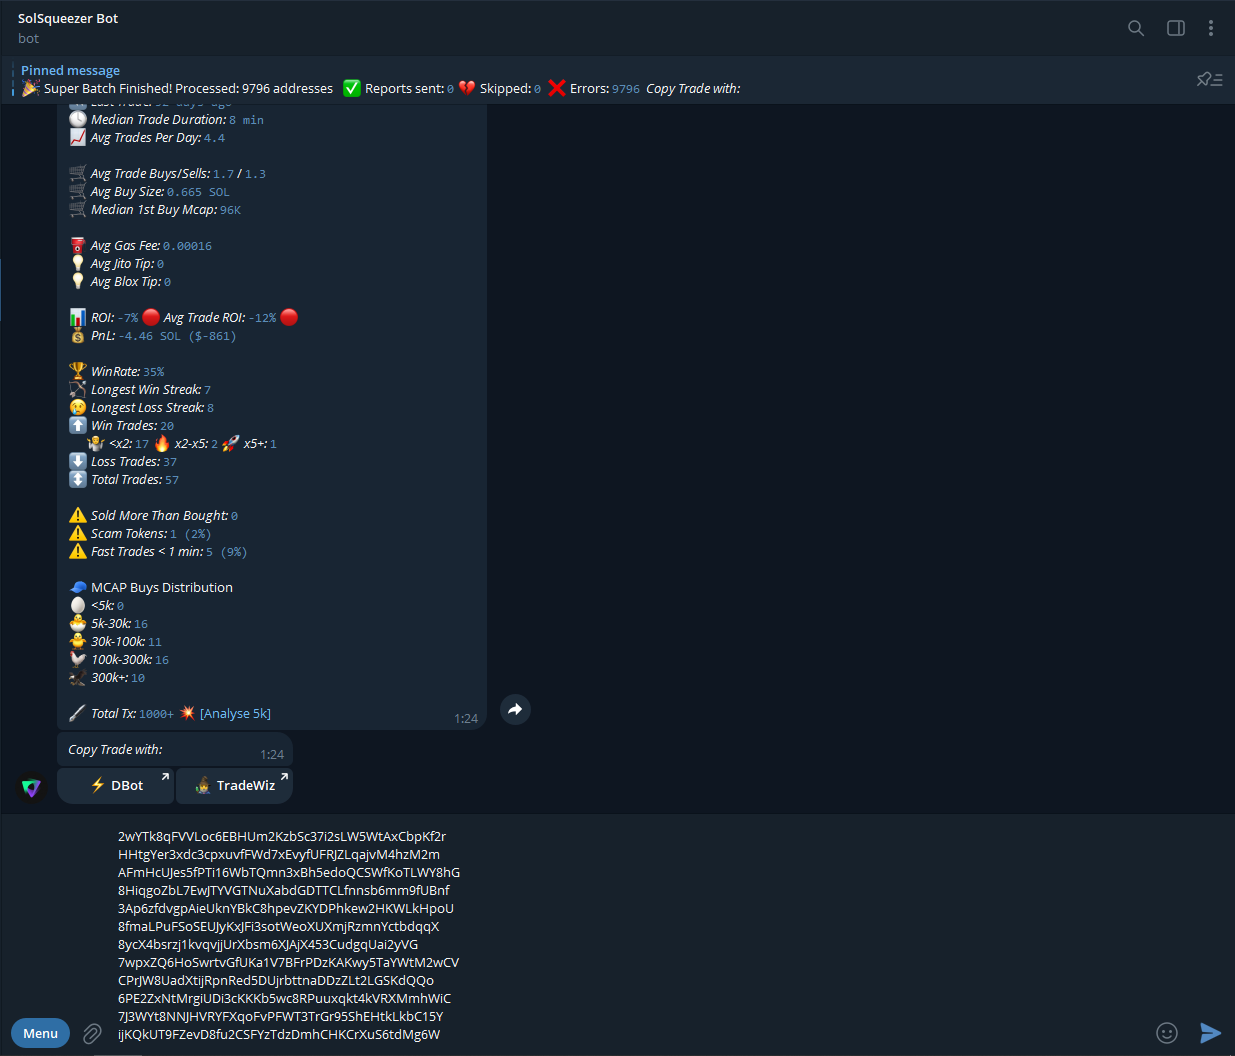Open the DBot copy trade button
This screenshot has height=1056, width=1235.
point(115,785)
